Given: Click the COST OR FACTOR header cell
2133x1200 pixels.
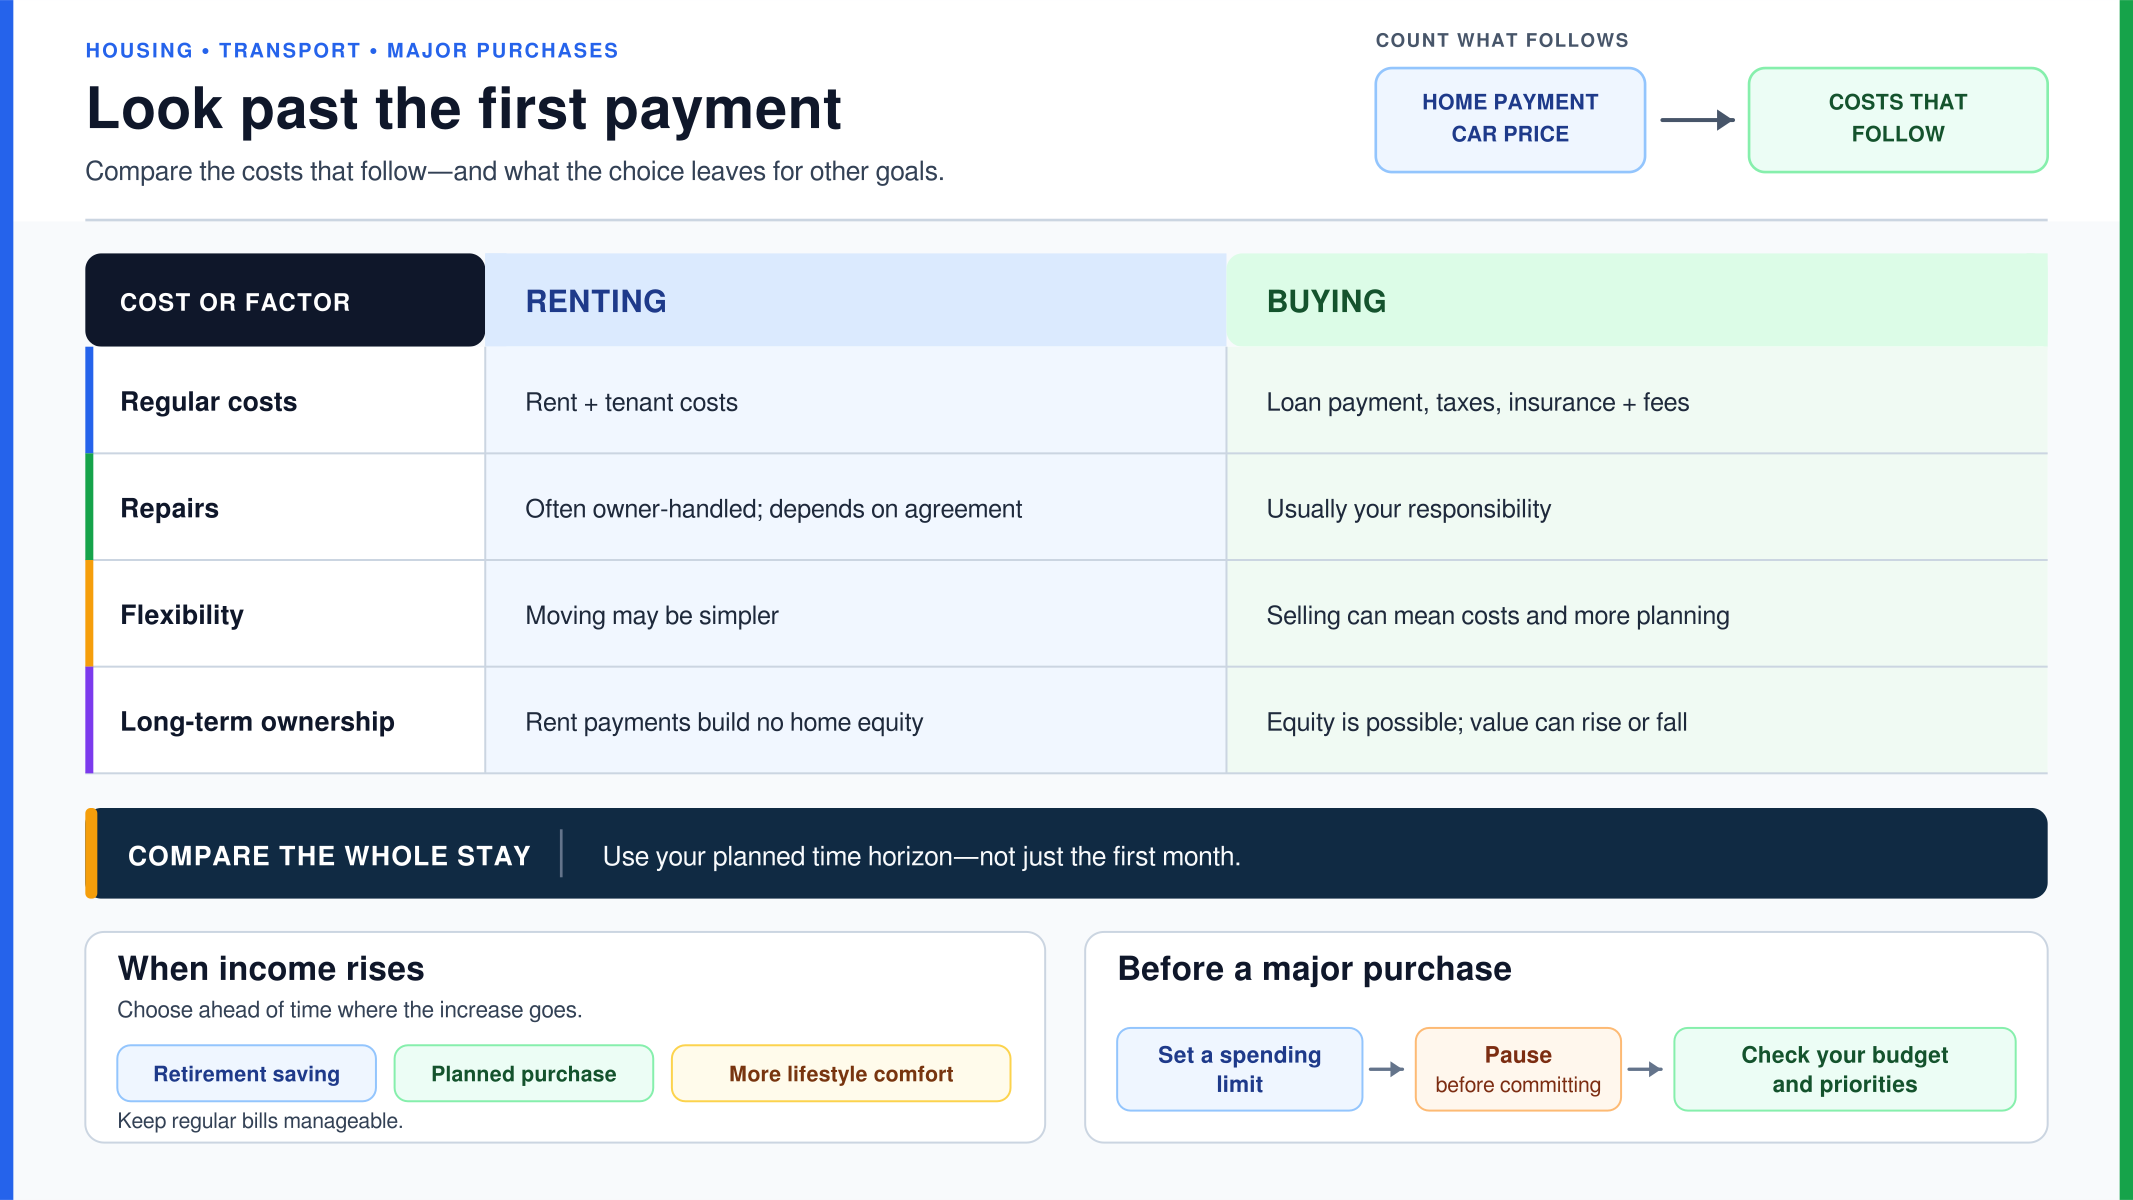Looking at the screenshot, I should (285, 300).
